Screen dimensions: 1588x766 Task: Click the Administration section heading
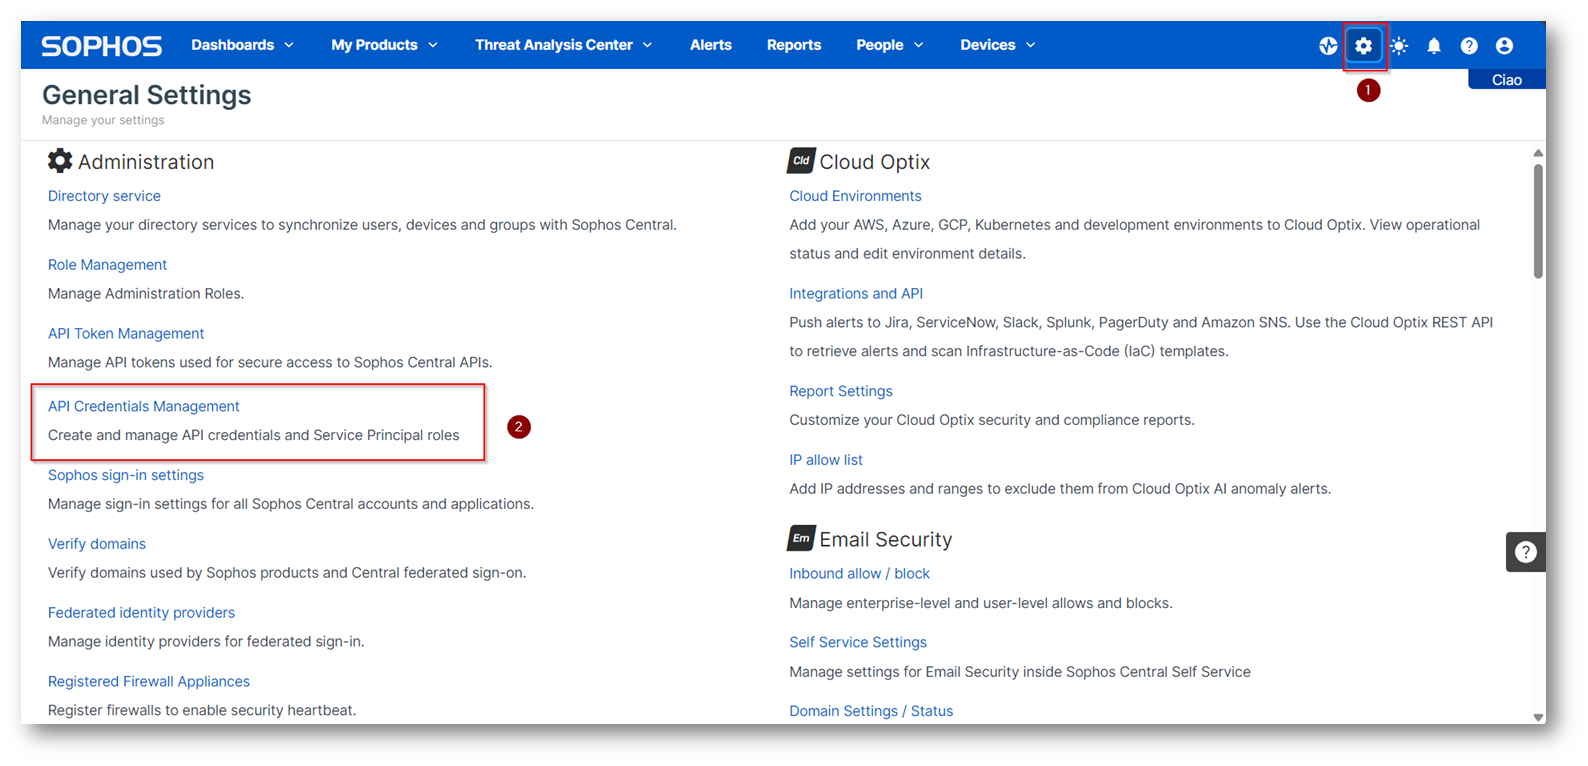coord(146,162)
